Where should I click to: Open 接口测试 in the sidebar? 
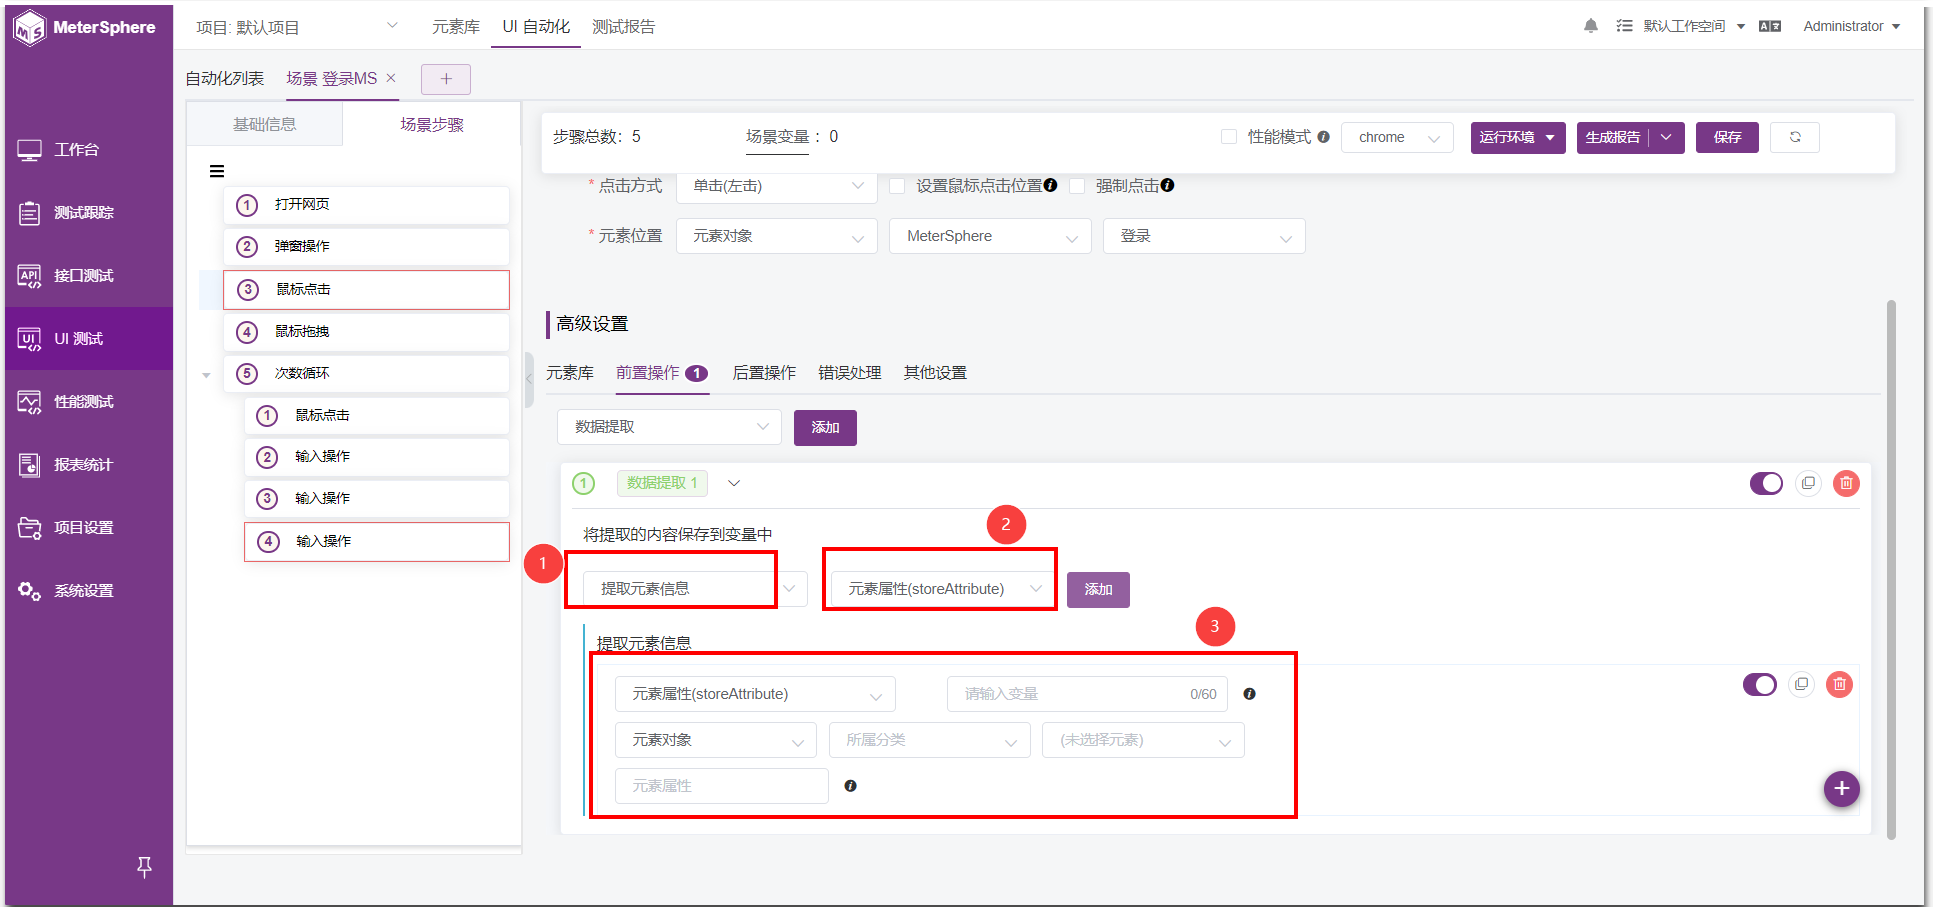(88, 276)
